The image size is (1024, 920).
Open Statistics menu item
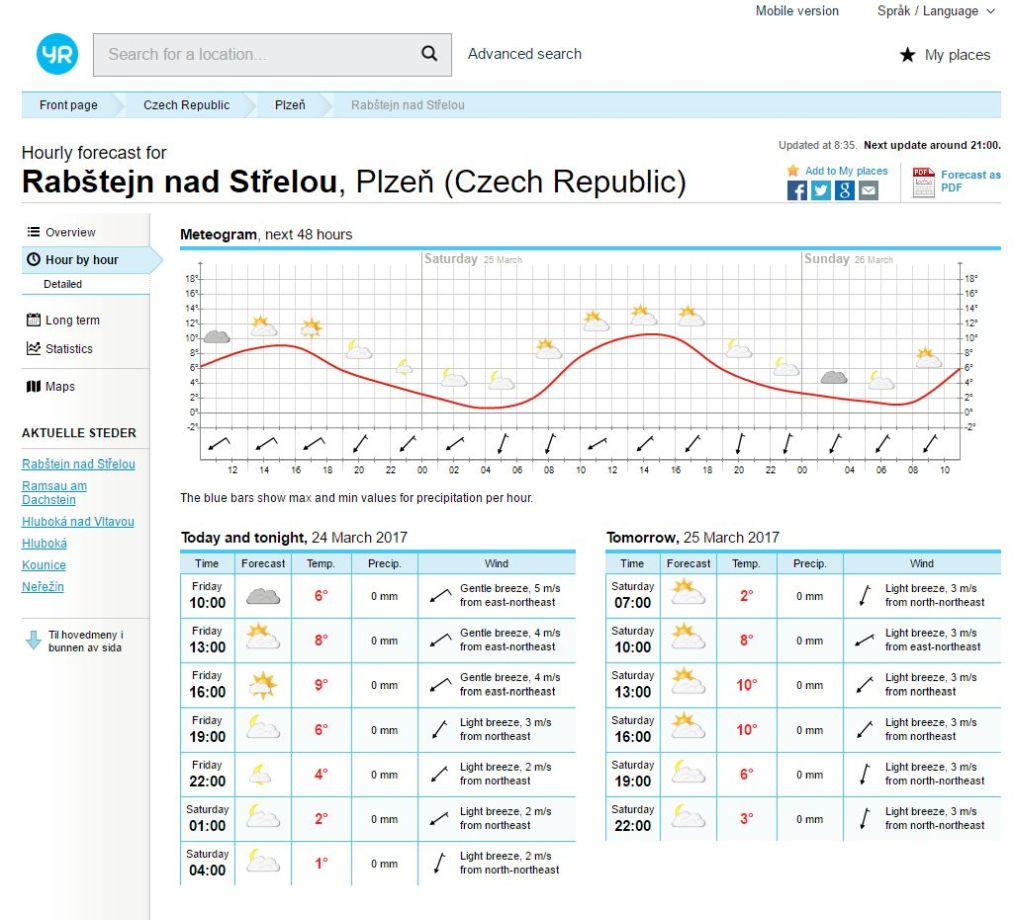coord(69,349)
